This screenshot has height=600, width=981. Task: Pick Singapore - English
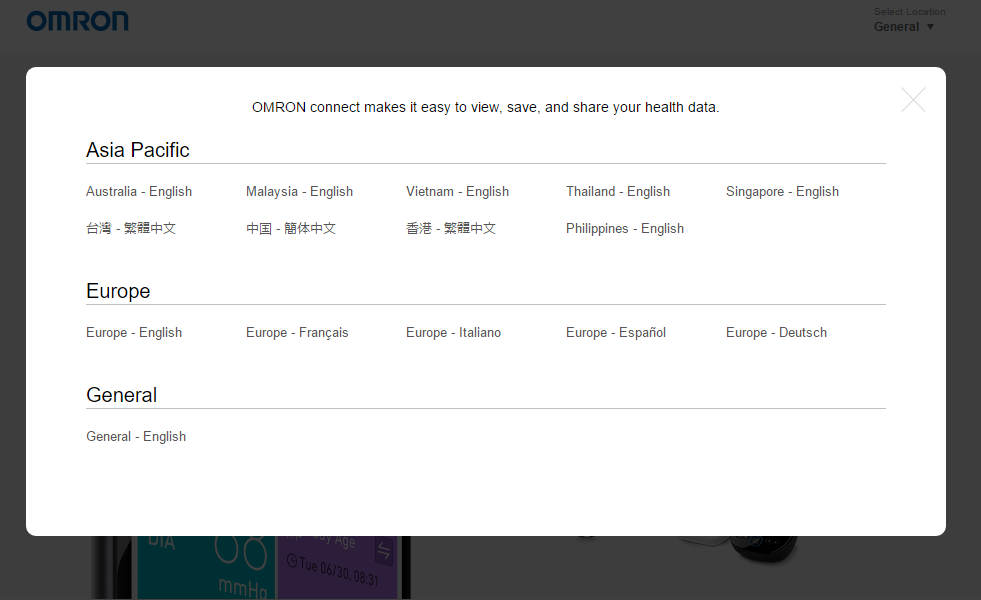pos(783,191)
